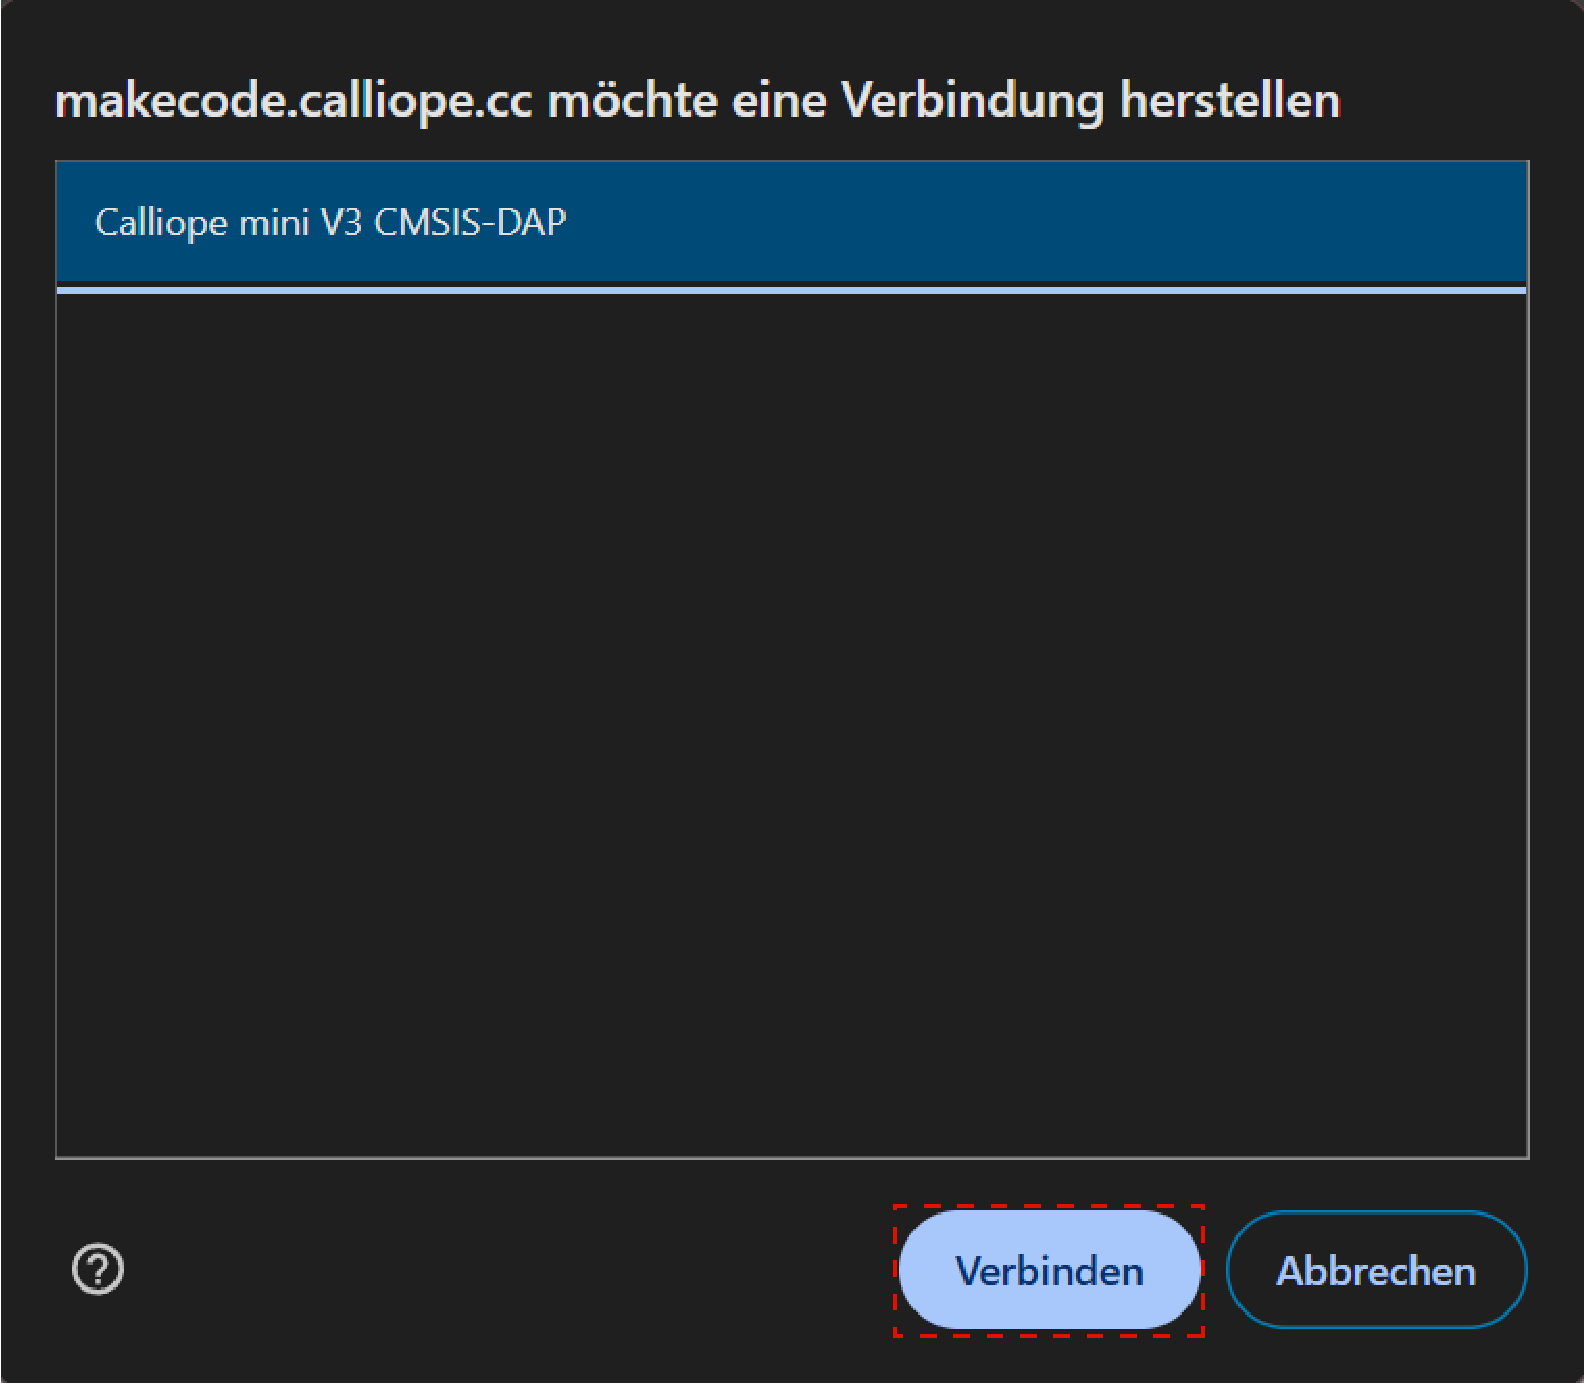Image resolution: width=1584 pixels, height=1384 pixels.
Task: Click the Verbinden button
Action: point(1049,1270)
